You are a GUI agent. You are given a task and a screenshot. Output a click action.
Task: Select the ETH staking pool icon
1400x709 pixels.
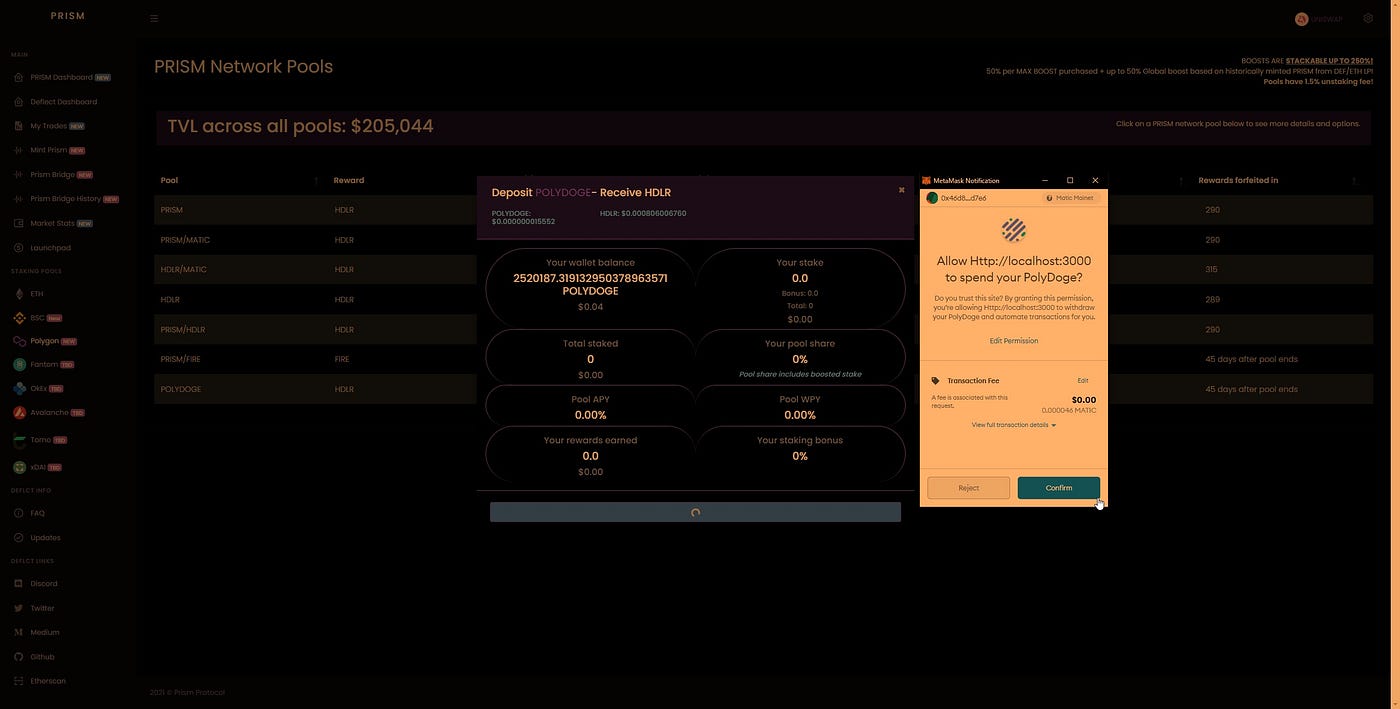pos(19,294)
